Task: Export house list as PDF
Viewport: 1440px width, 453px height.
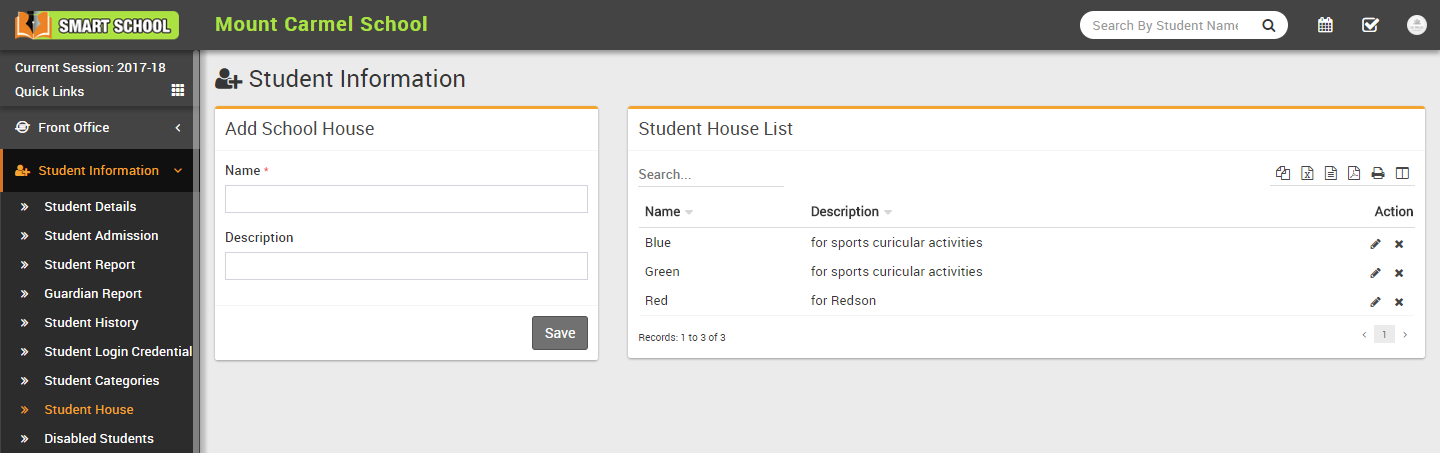Action: coord(1354,173)
